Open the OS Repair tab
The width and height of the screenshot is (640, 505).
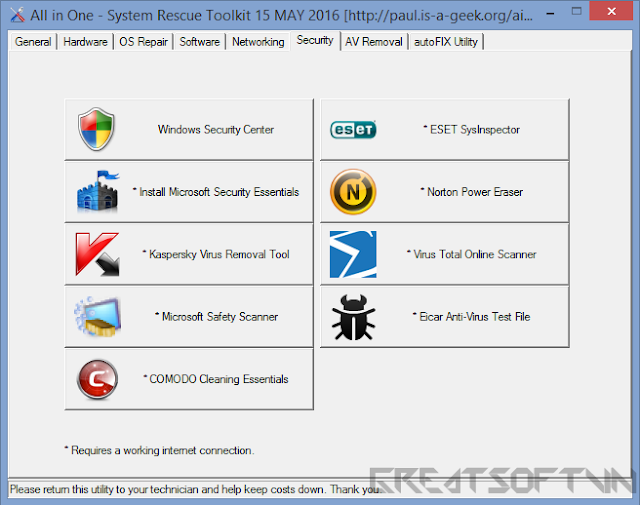[x=143, y=42]
